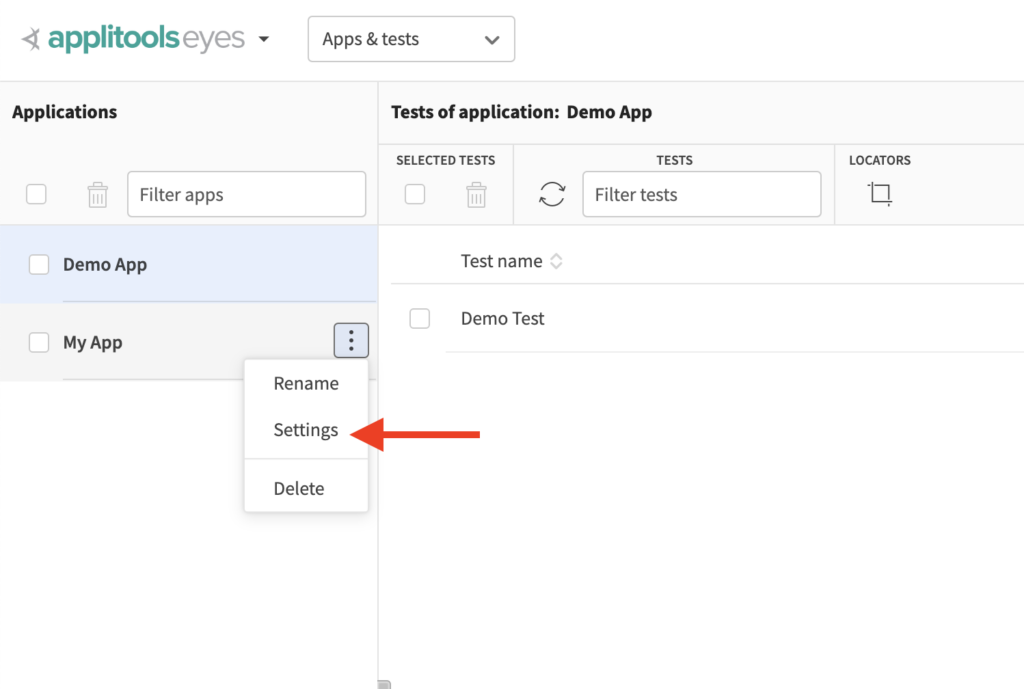Expand the Apps & tests dropdown
Screen dimensions: 1024x689
(x=411, y=40)
